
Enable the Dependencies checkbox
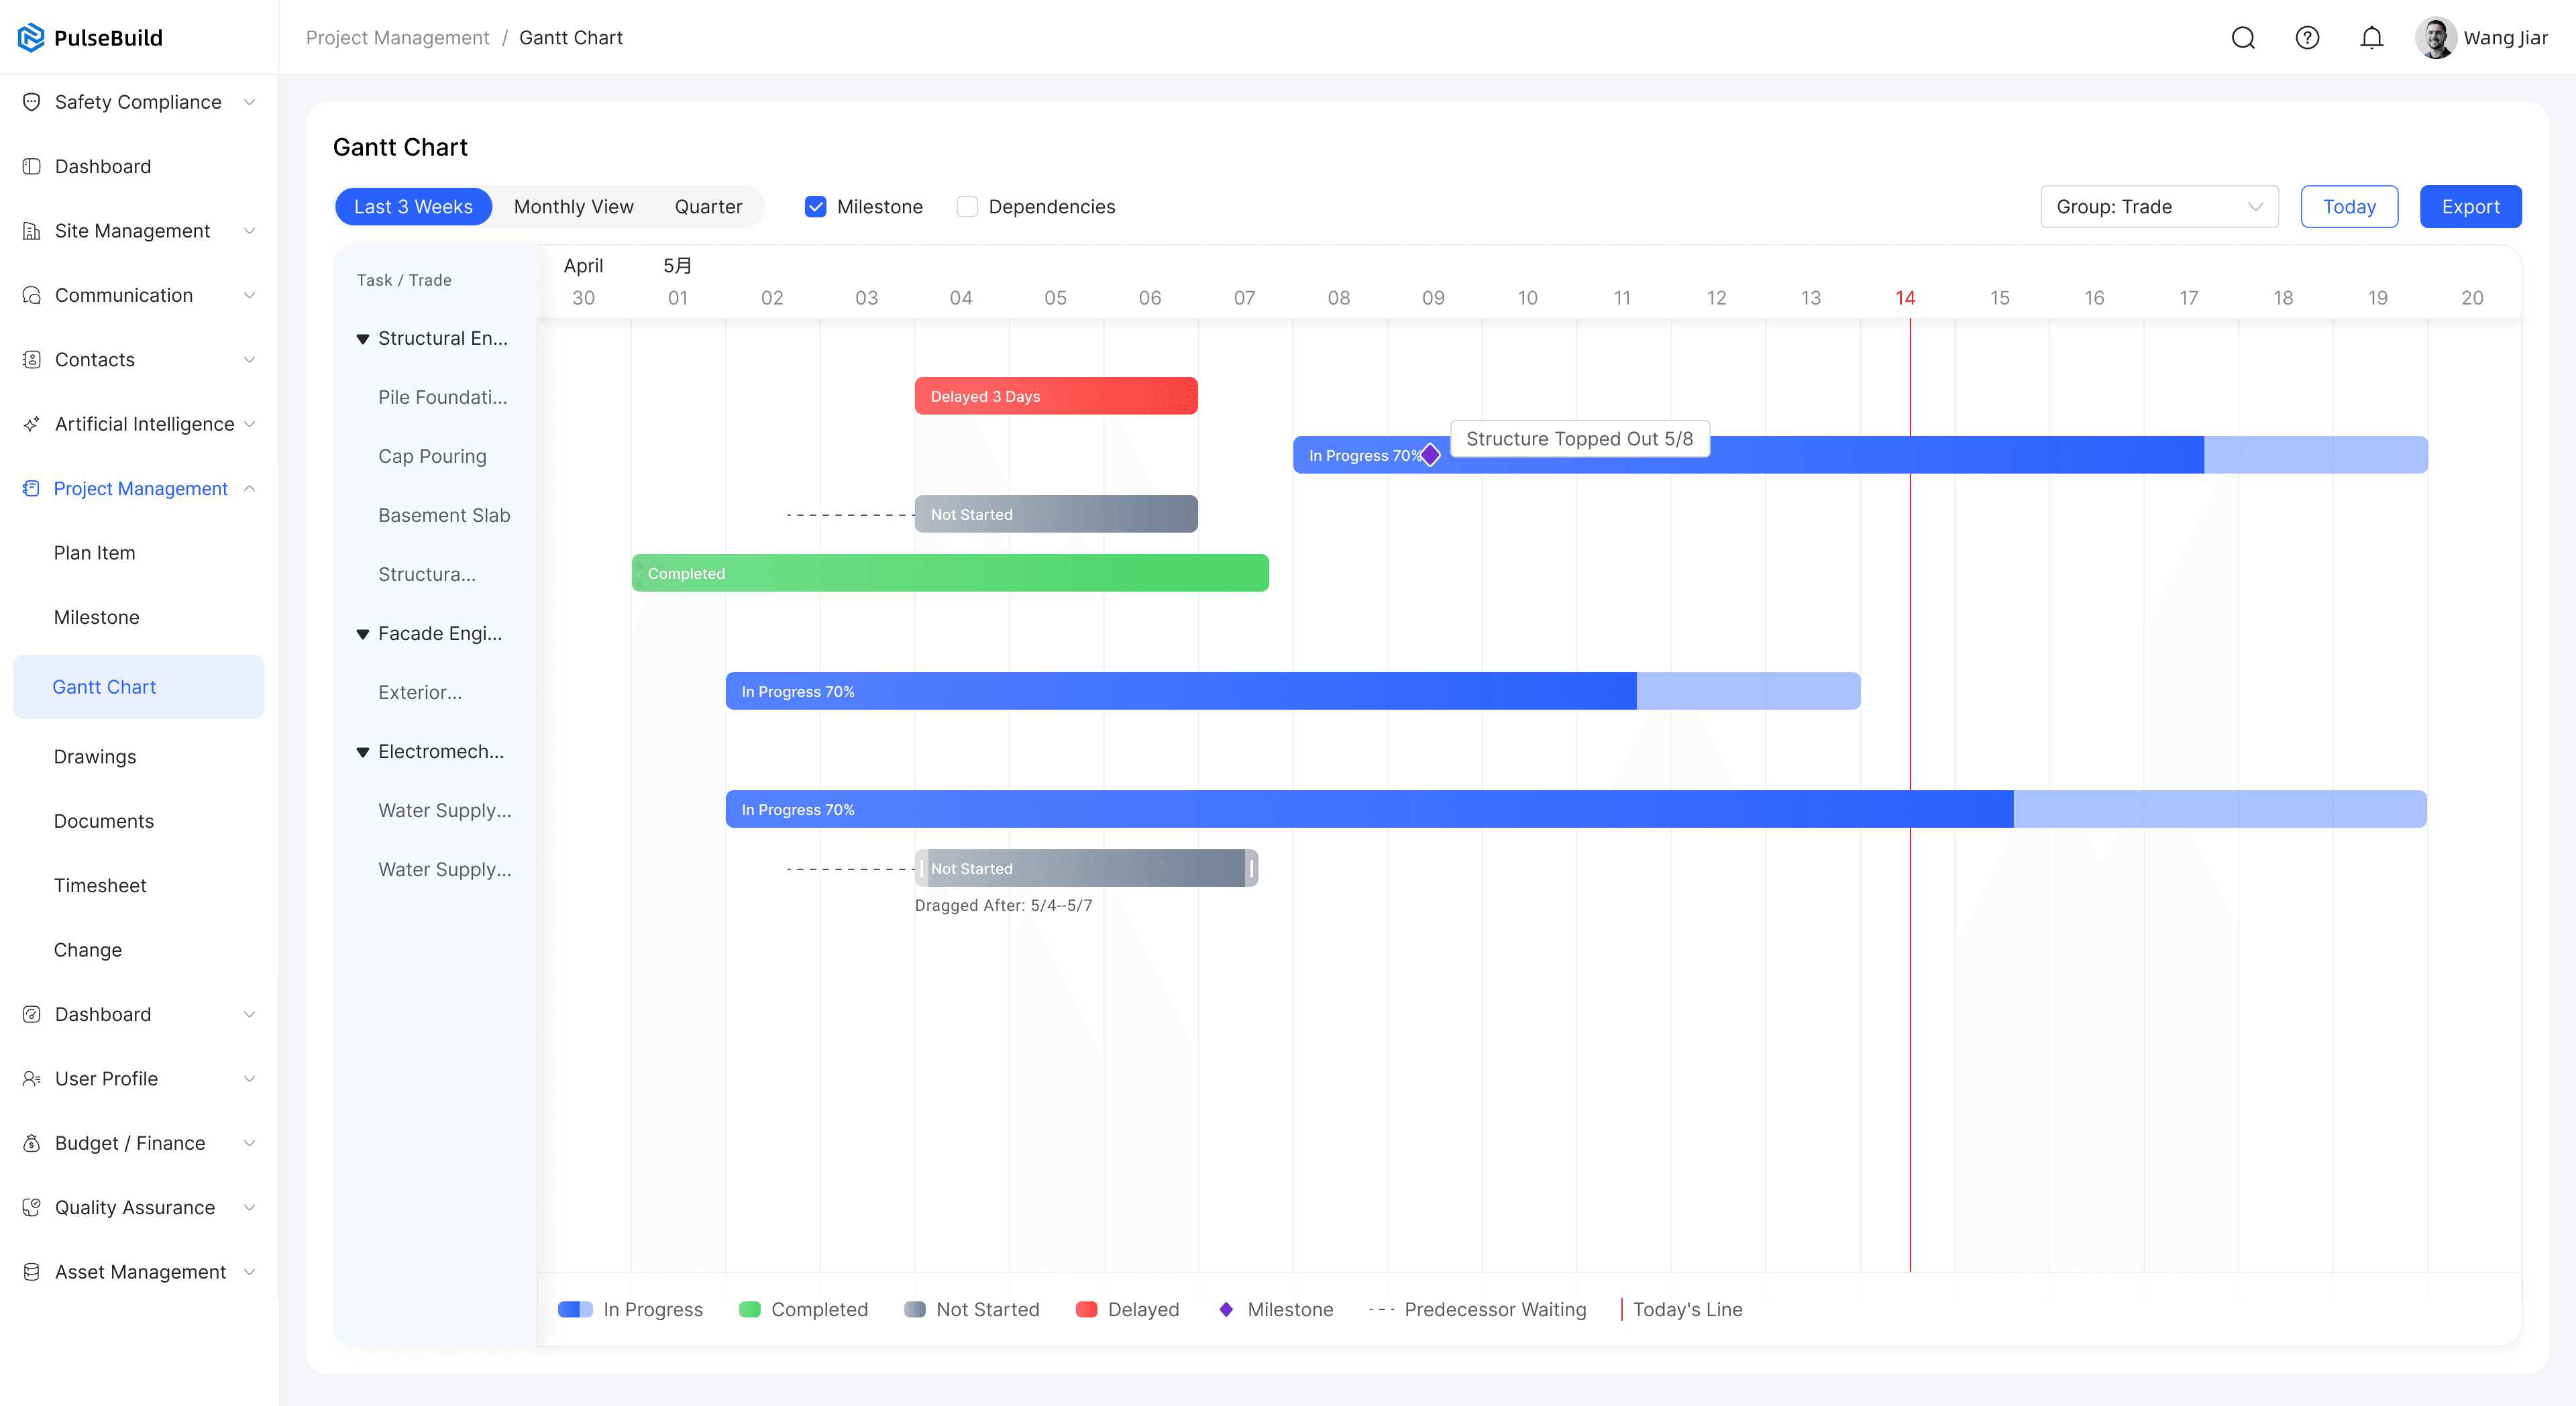coord(967,207)
